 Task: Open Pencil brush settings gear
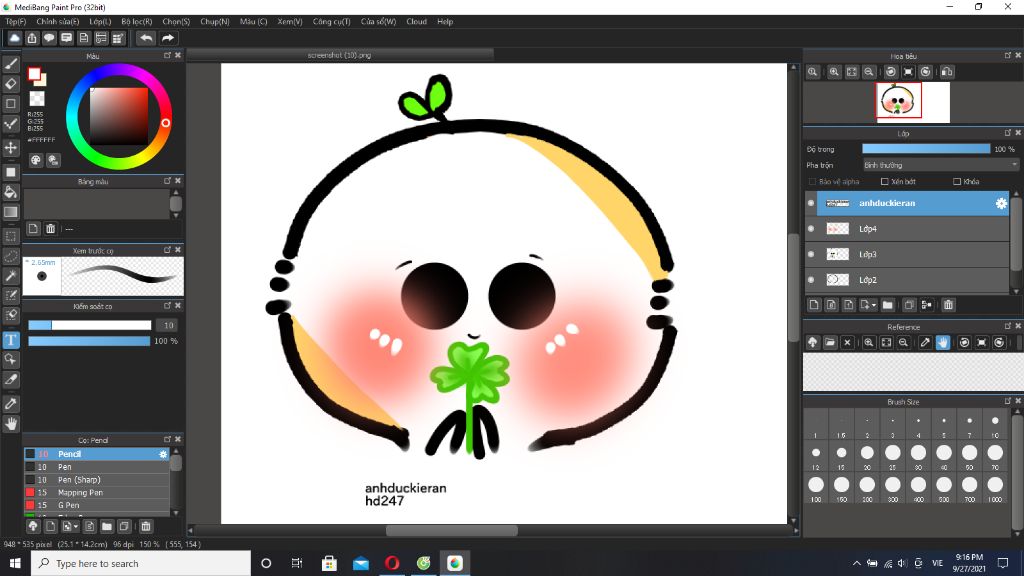click(x=163, y=454)
